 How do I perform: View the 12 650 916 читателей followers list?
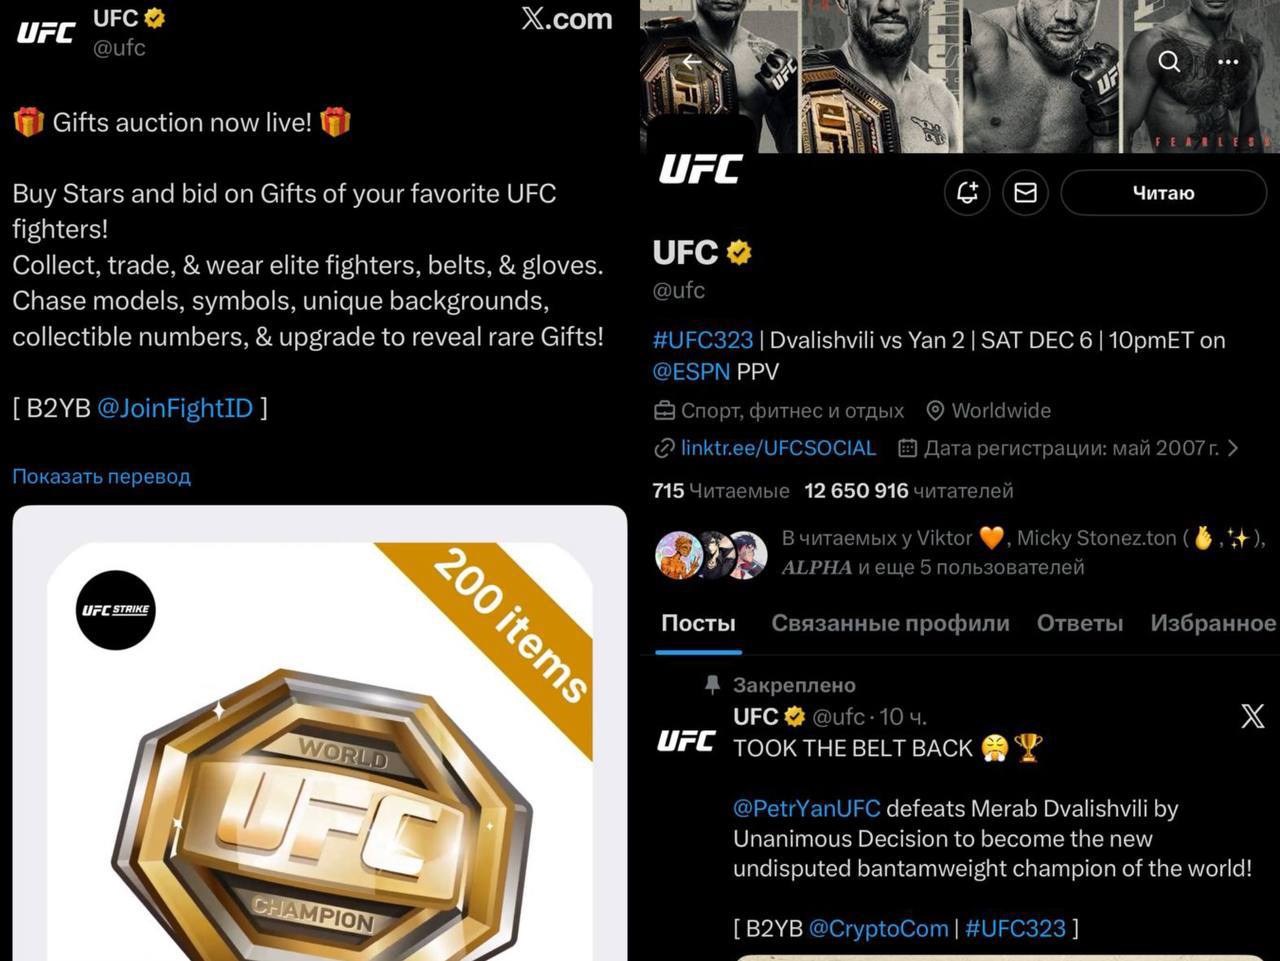pyautogui.click(x=909, y=491)
